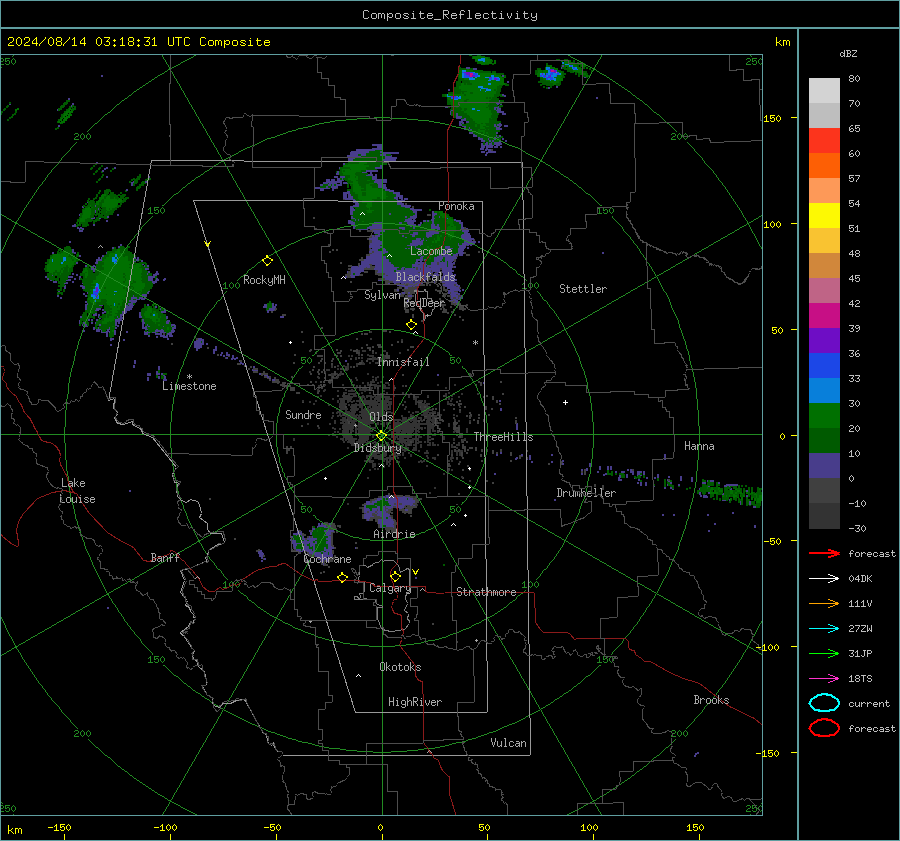Click the yellow diamond marker above Calgary label
Viewport: 900px width, 841px height.
click(x=395, y=576)
